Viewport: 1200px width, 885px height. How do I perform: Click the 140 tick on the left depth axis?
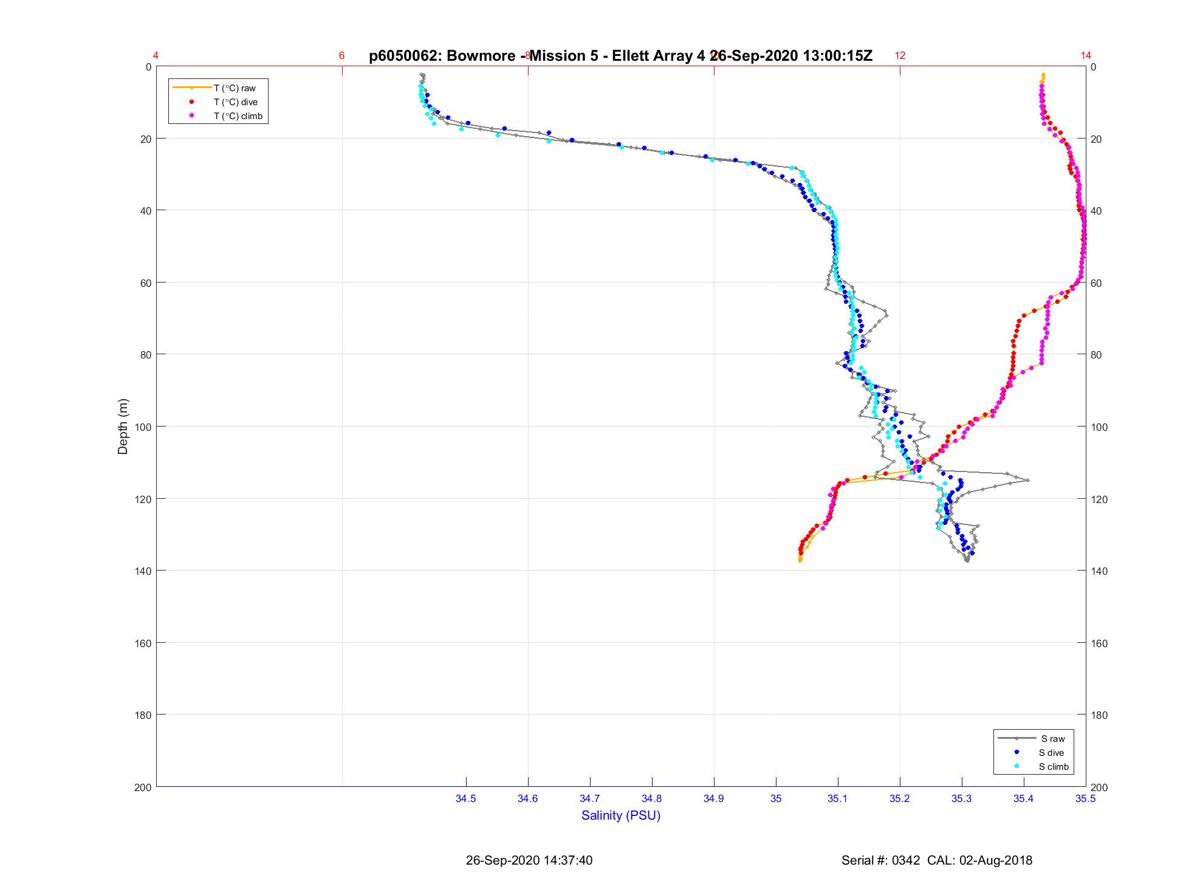click(142, 571)
